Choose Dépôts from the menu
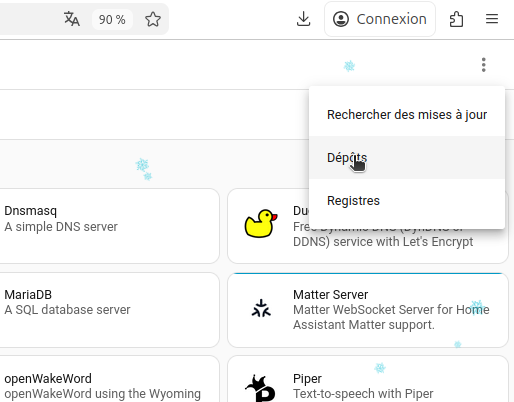514x402 pixels. point(407,158)
